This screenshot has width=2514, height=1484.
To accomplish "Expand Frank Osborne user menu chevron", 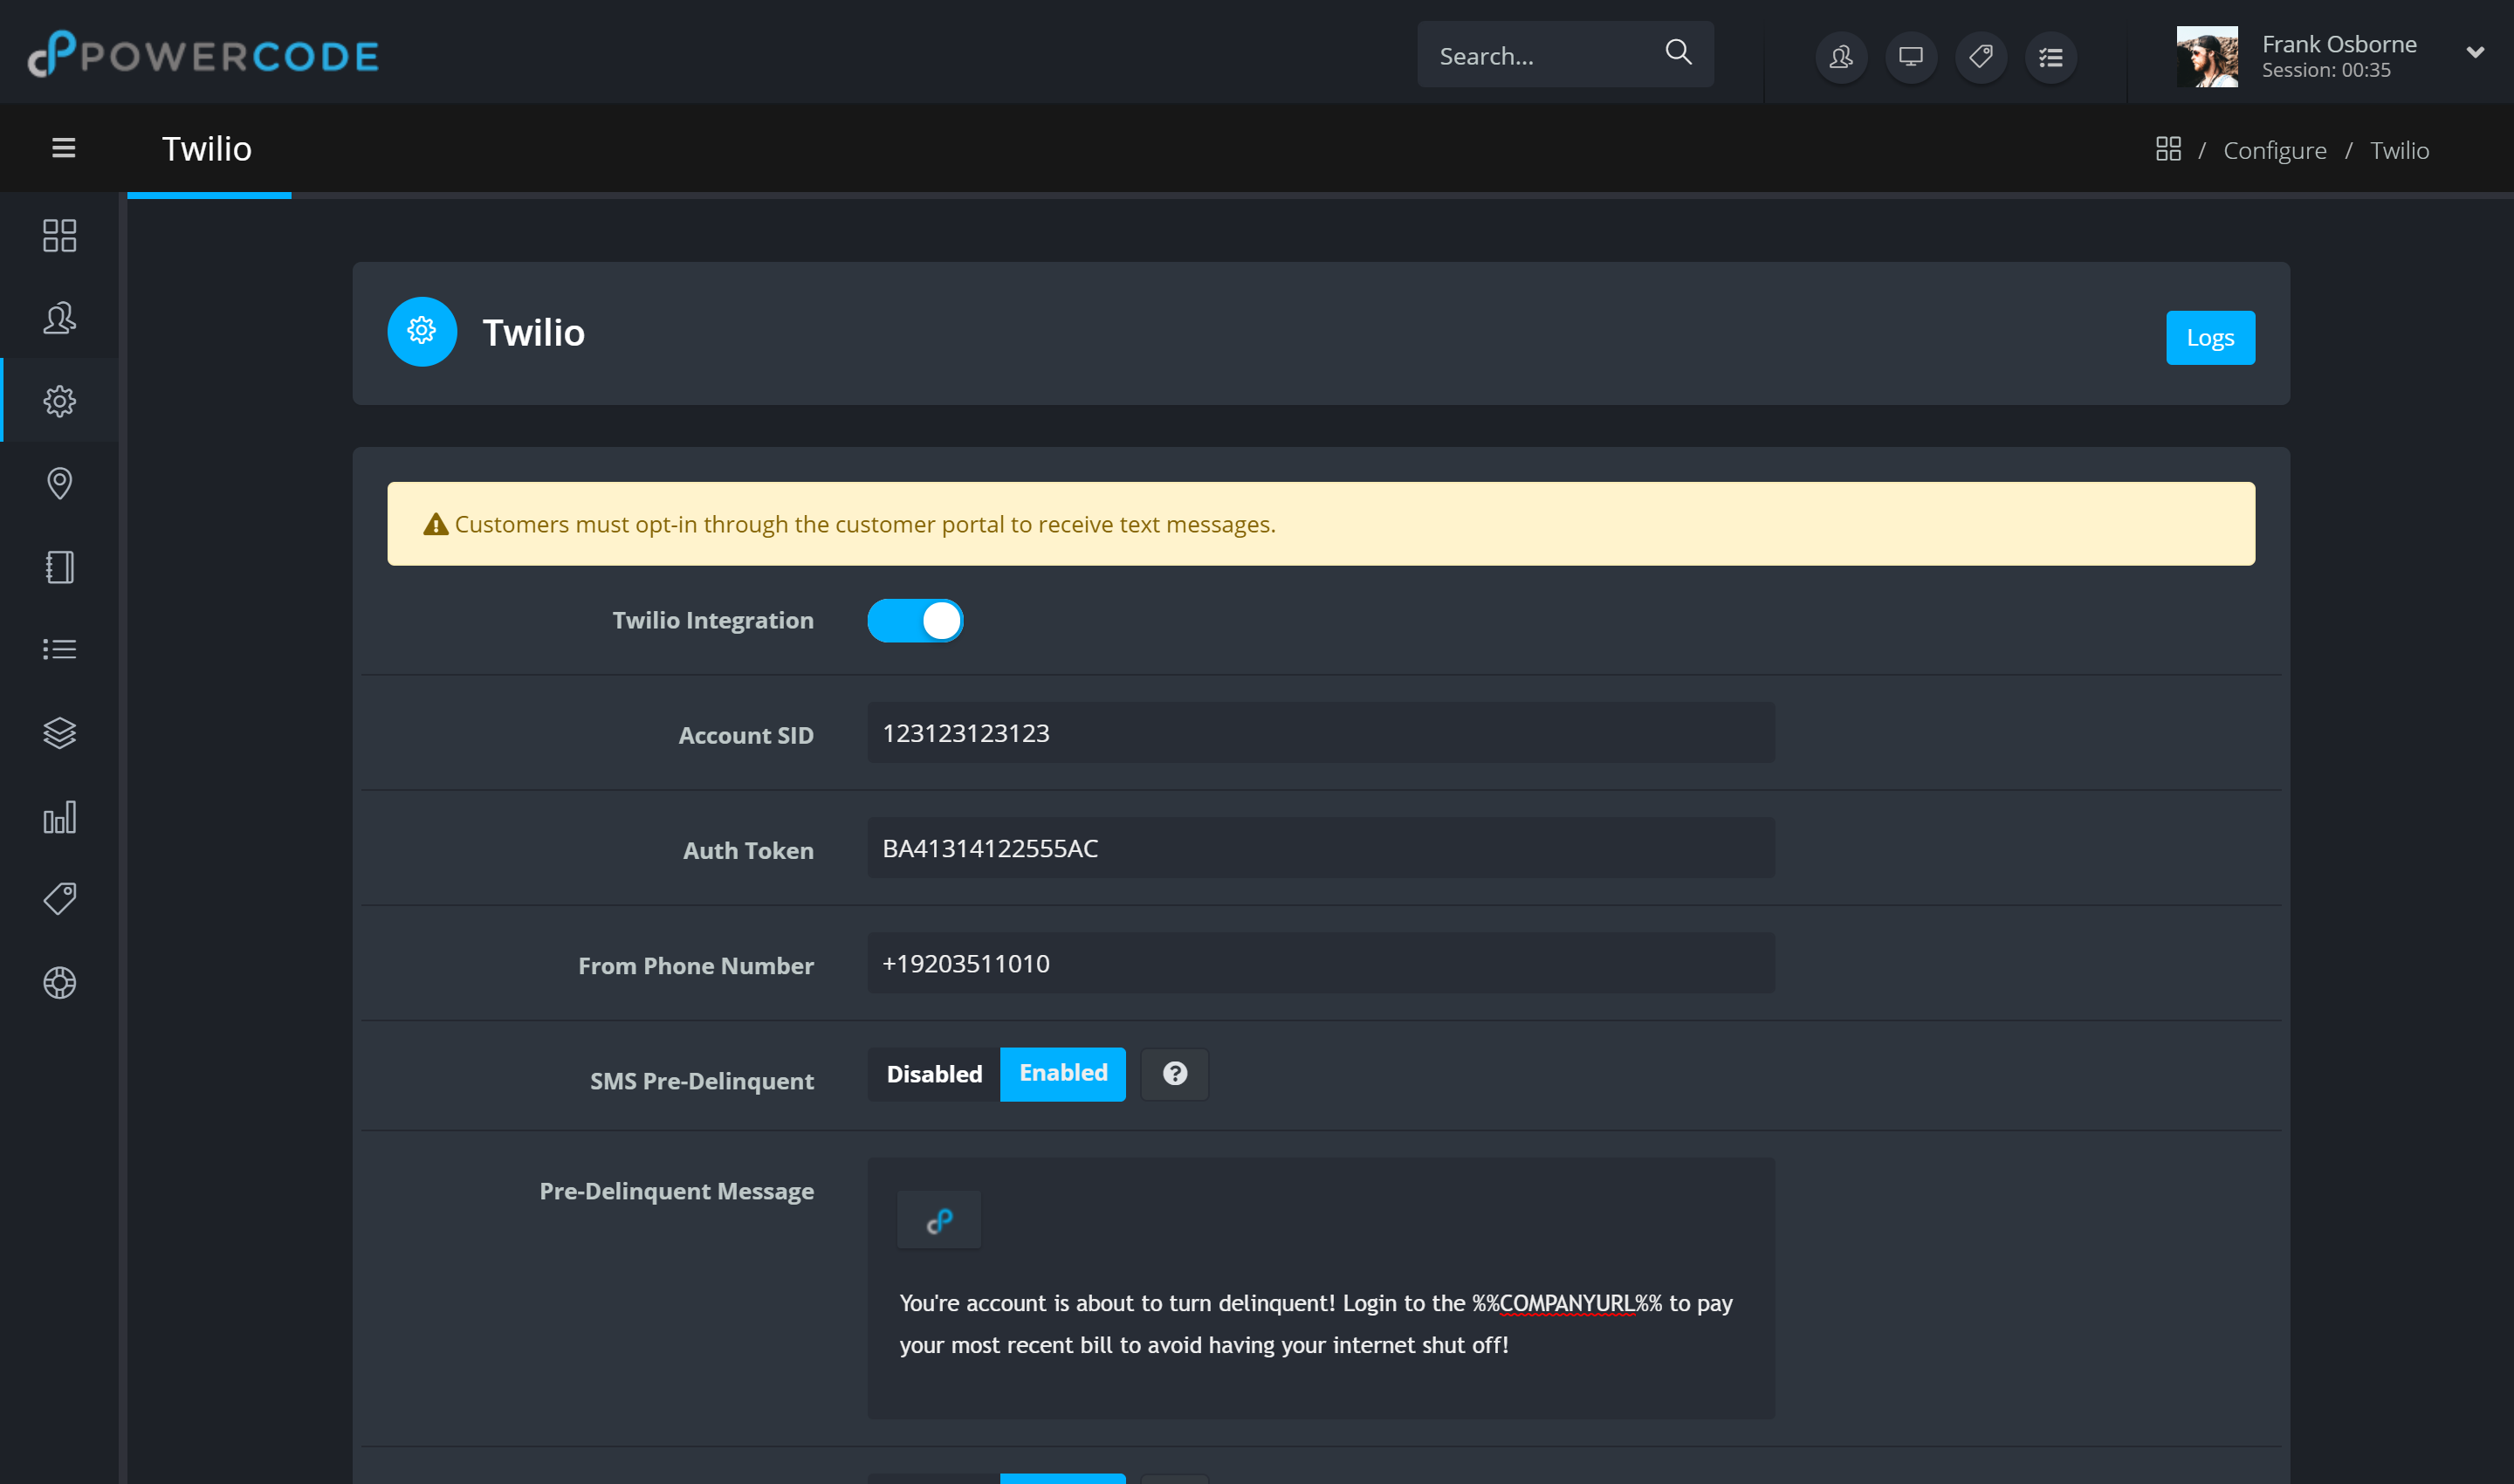I will (2475, 53).
